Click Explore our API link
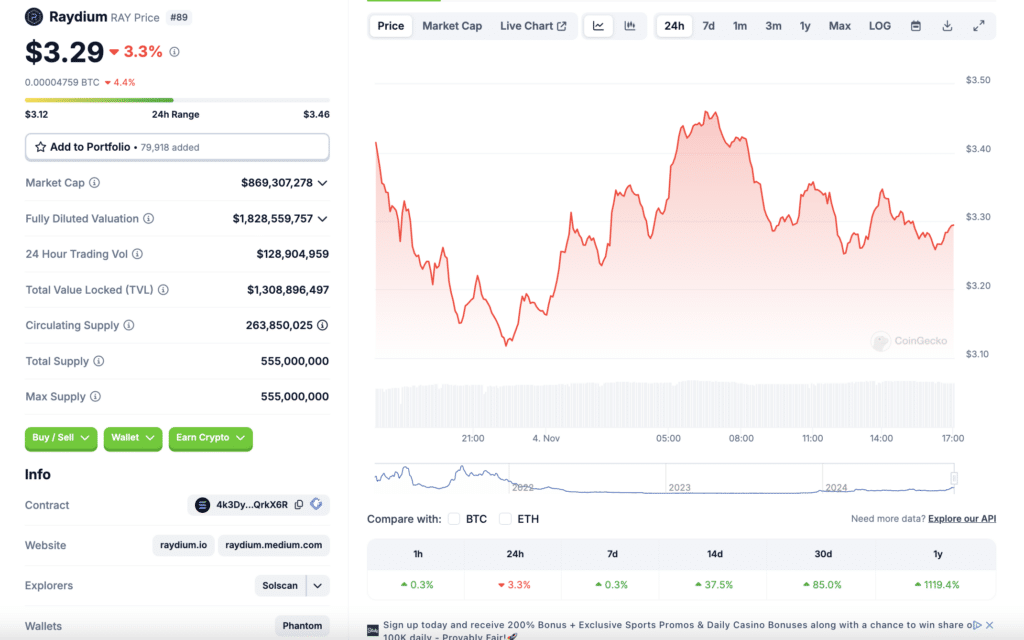1024x640 pixels. pos(962,519)
